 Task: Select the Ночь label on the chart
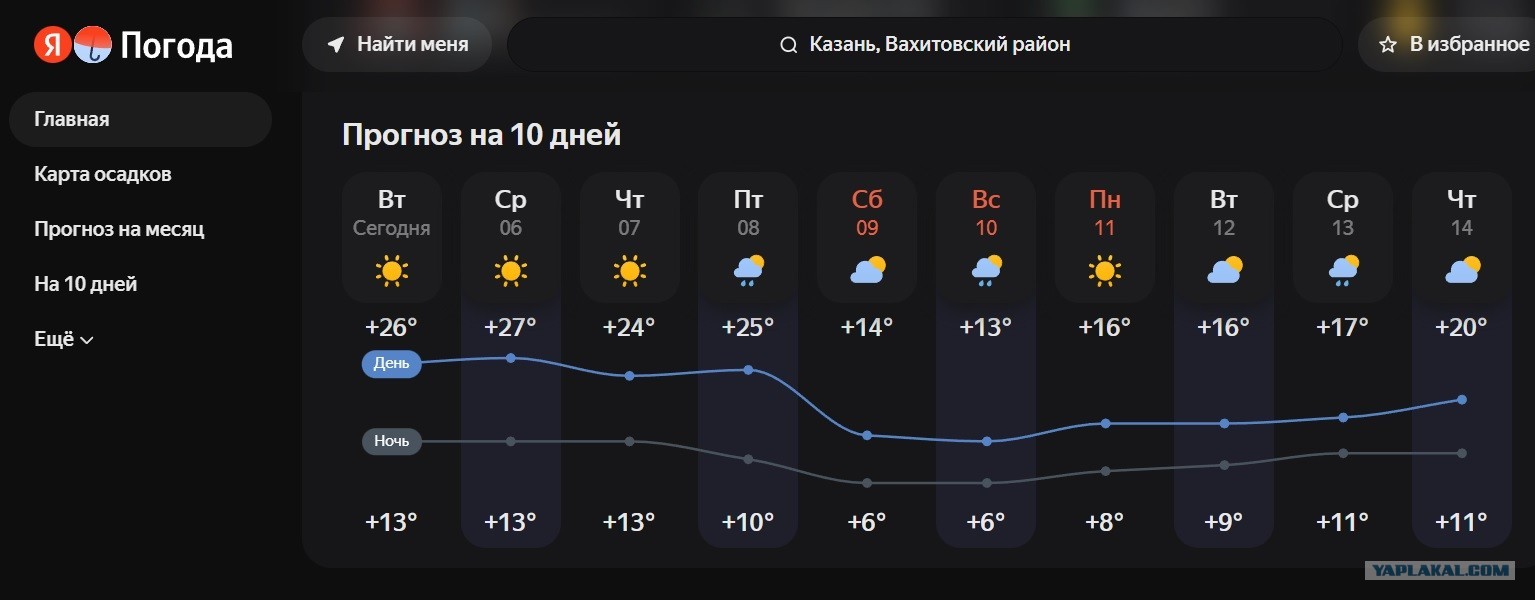pos(392,441)
